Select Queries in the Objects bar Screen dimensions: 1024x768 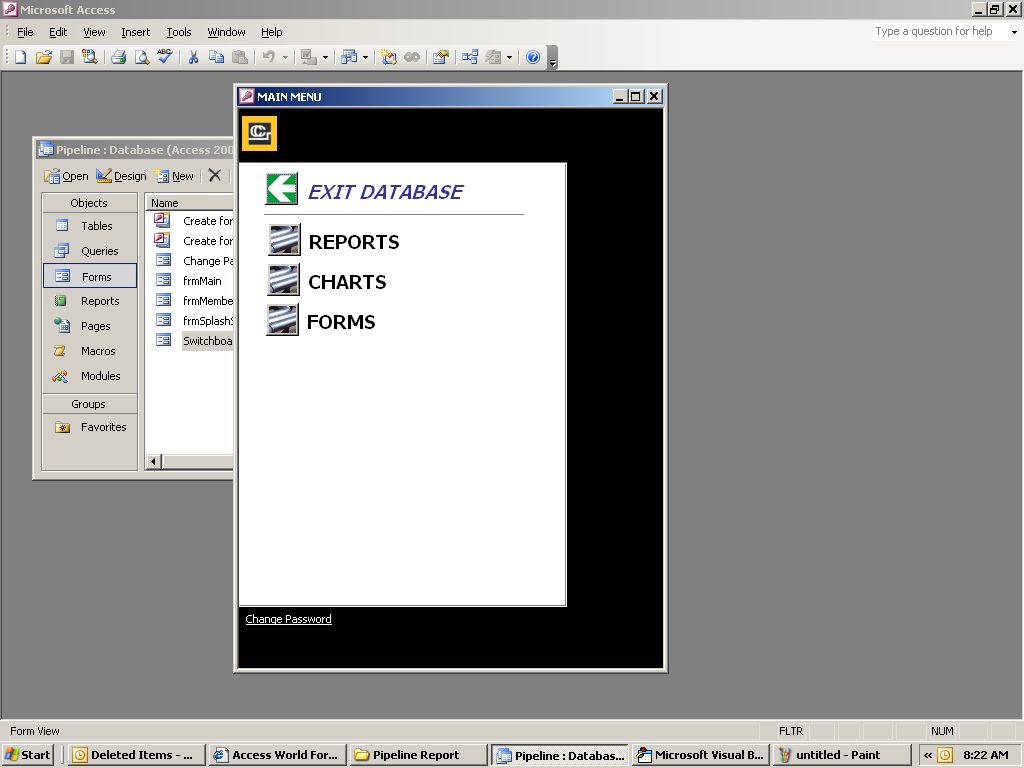click(90, 251)
